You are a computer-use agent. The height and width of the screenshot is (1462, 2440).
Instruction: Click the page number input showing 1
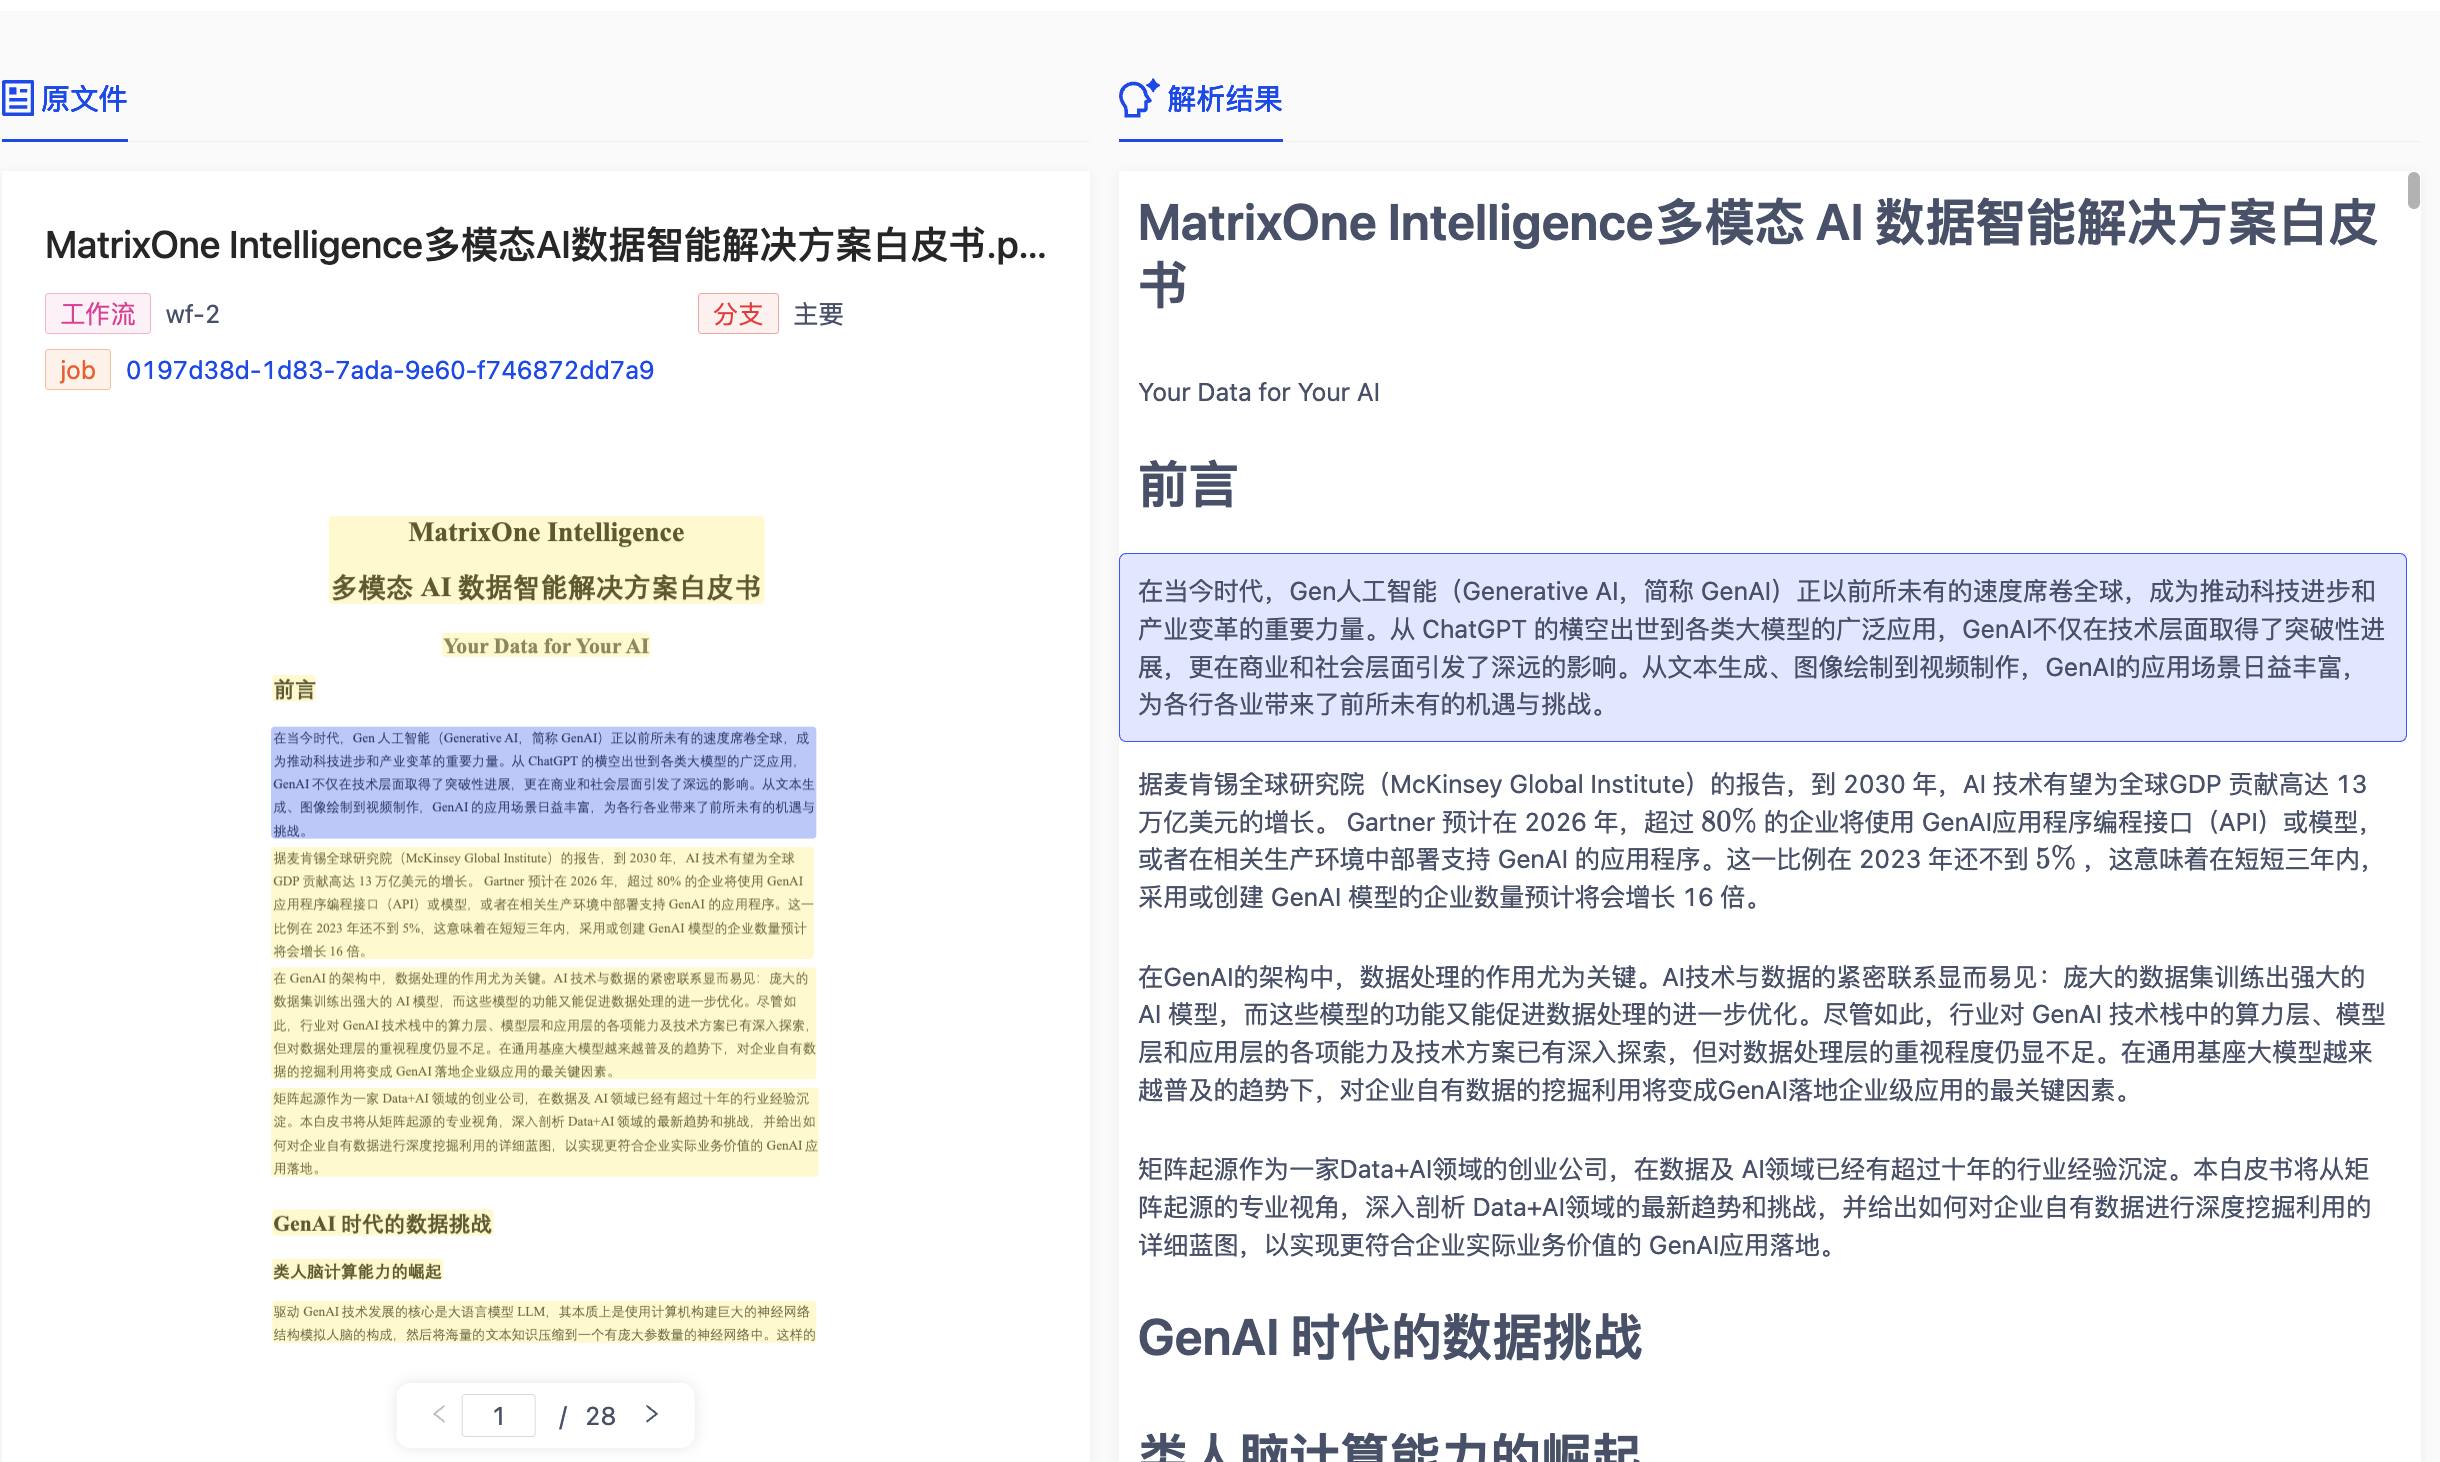499,1415
